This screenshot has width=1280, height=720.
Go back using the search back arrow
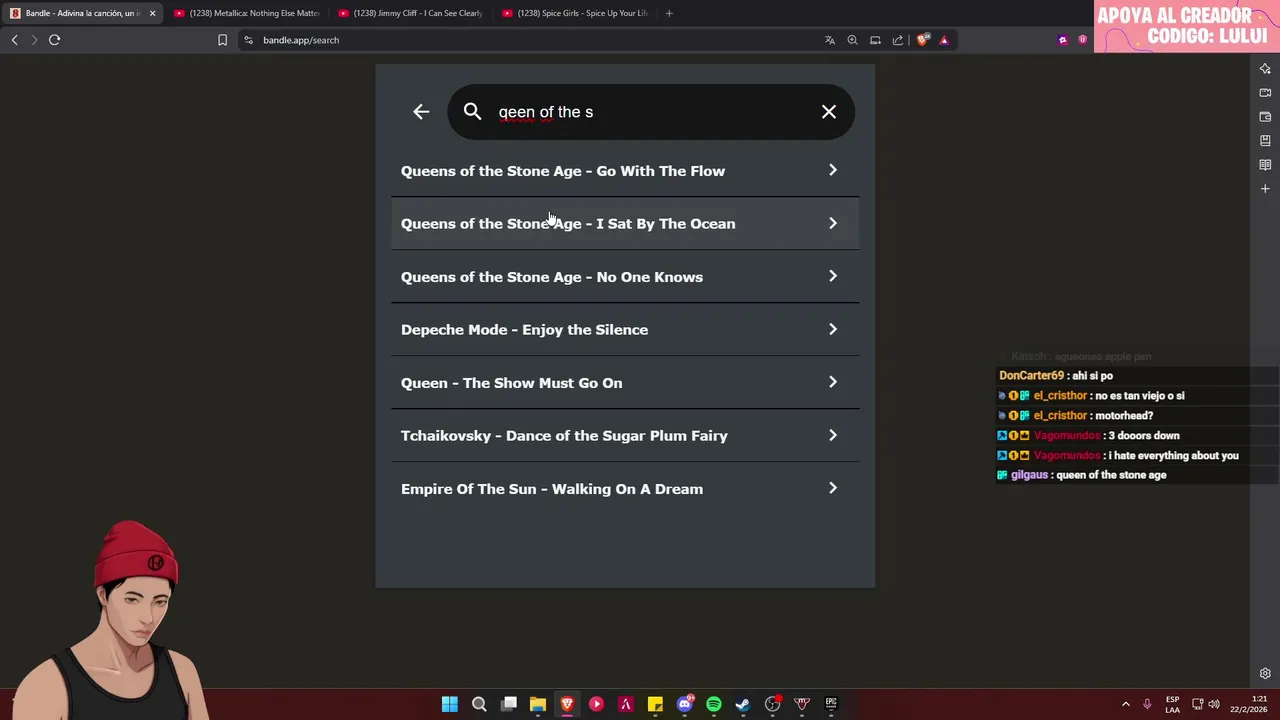point(421,112)
